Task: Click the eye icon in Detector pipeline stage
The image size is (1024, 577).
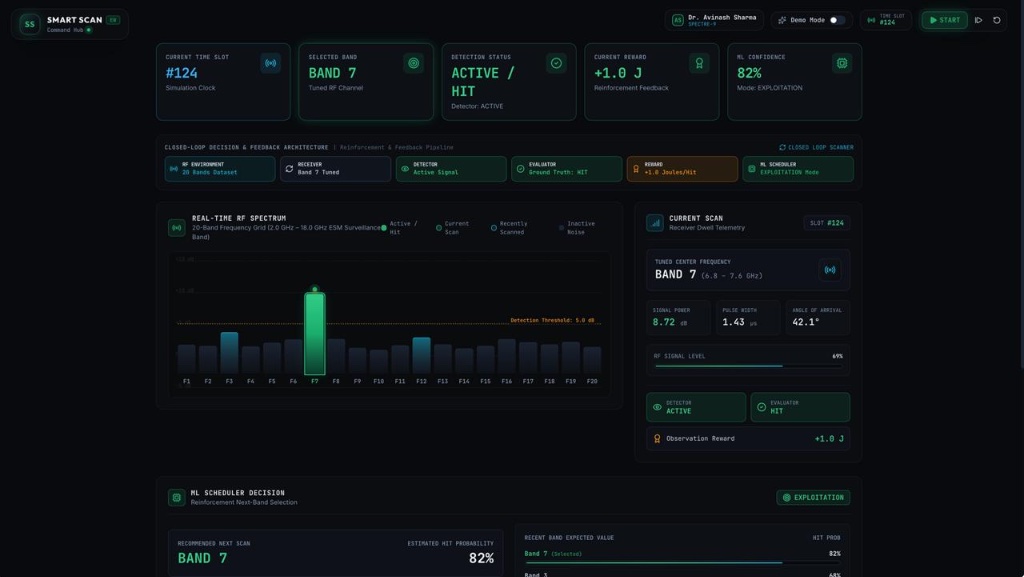Action: [x=405, y=168]
